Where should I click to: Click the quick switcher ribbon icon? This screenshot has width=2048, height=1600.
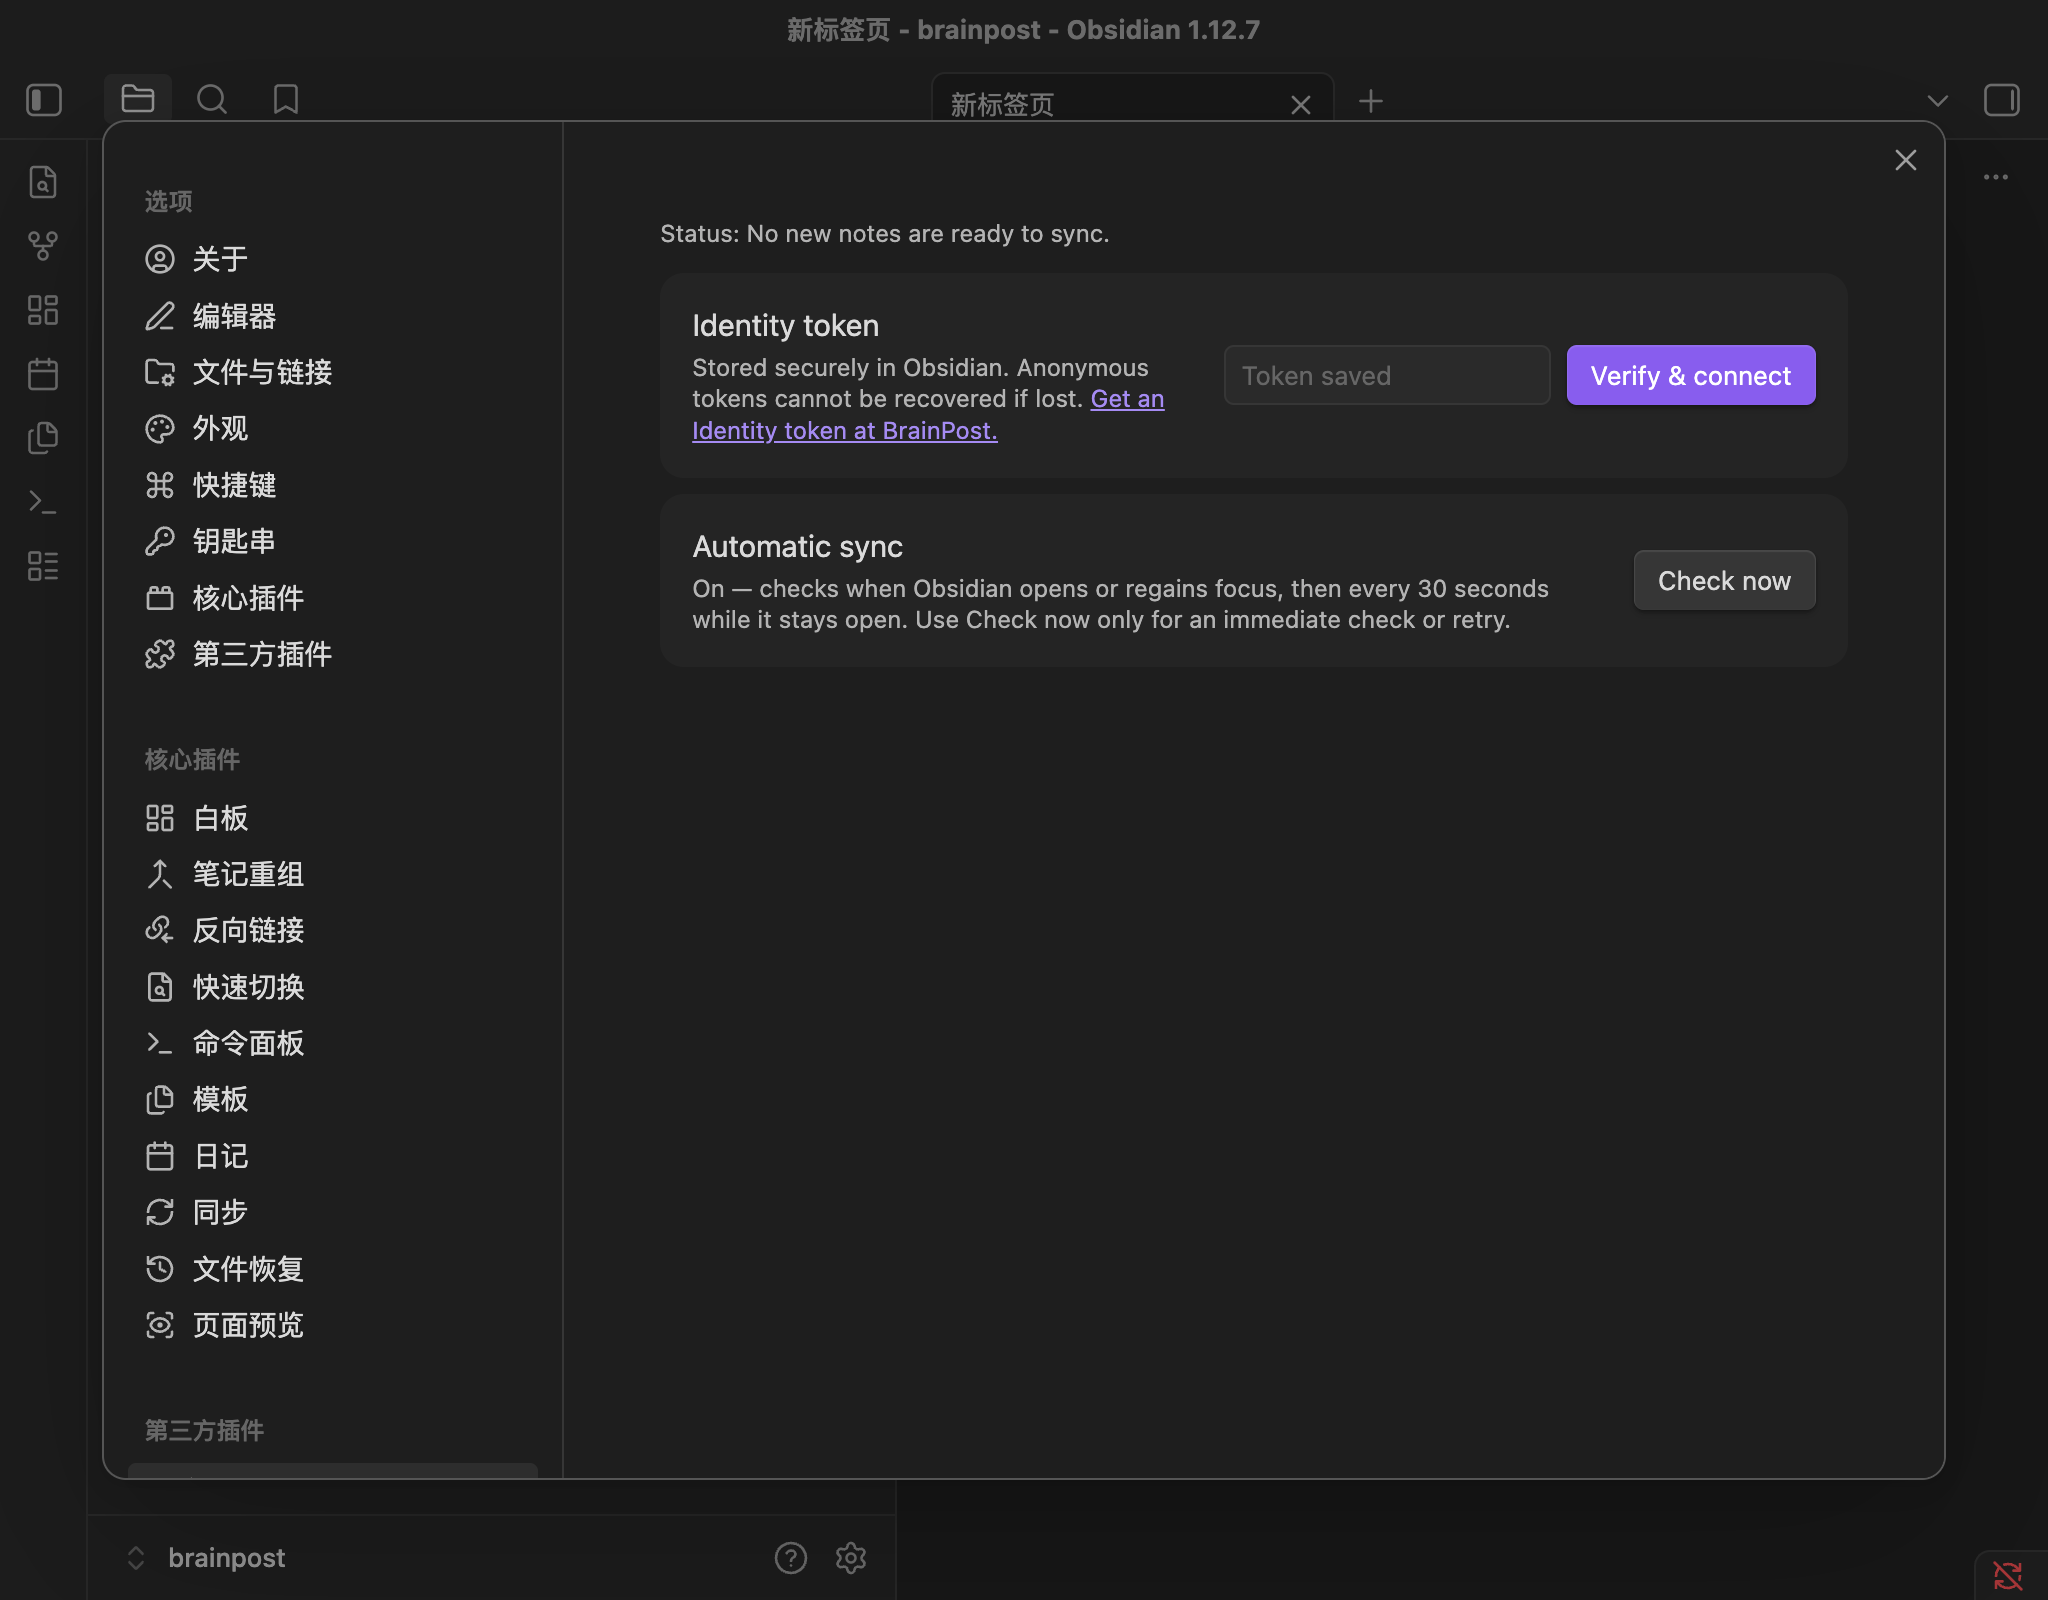43,182
